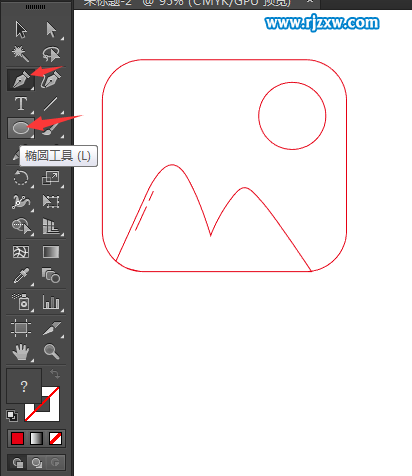Screen dimensions: 412x476
Task: Select the Lasso tool
Action: [51, 54]
